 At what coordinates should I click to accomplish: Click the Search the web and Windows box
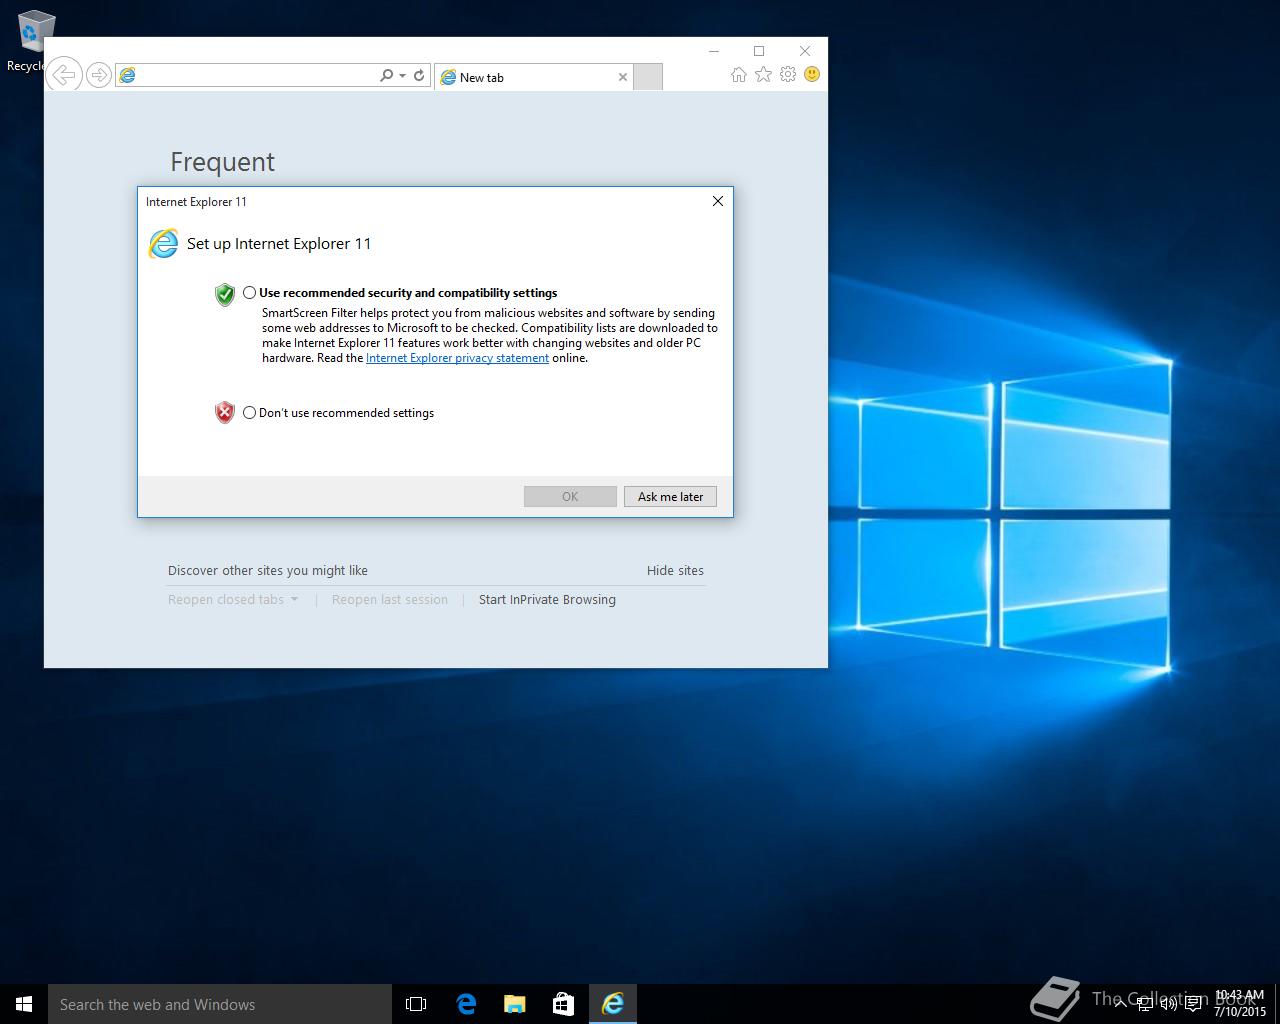tap(220, 1004)
